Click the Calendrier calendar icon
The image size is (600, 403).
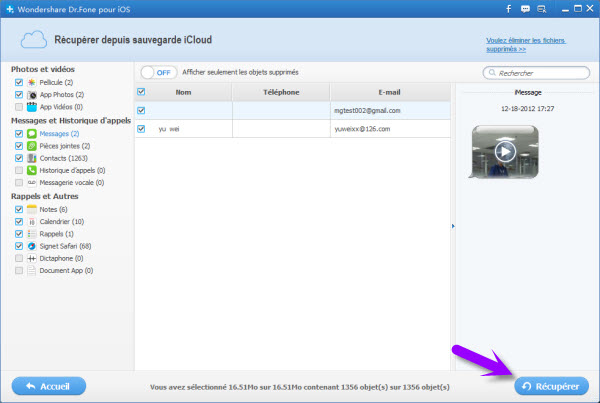coord(32,222)
